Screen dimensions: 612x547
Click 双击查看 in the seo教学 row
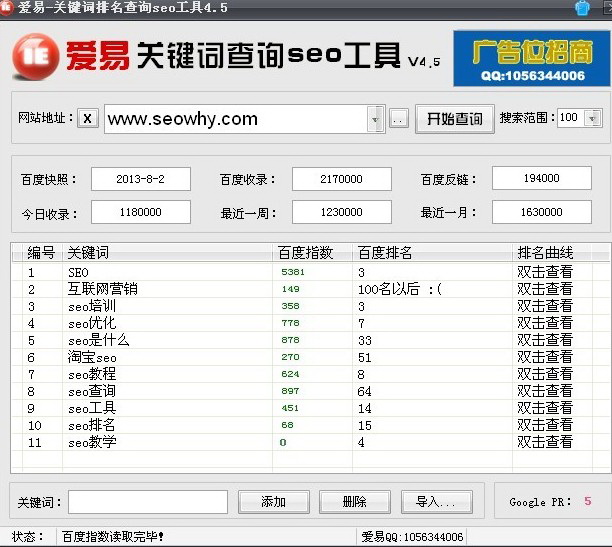(x=545, y=442)
